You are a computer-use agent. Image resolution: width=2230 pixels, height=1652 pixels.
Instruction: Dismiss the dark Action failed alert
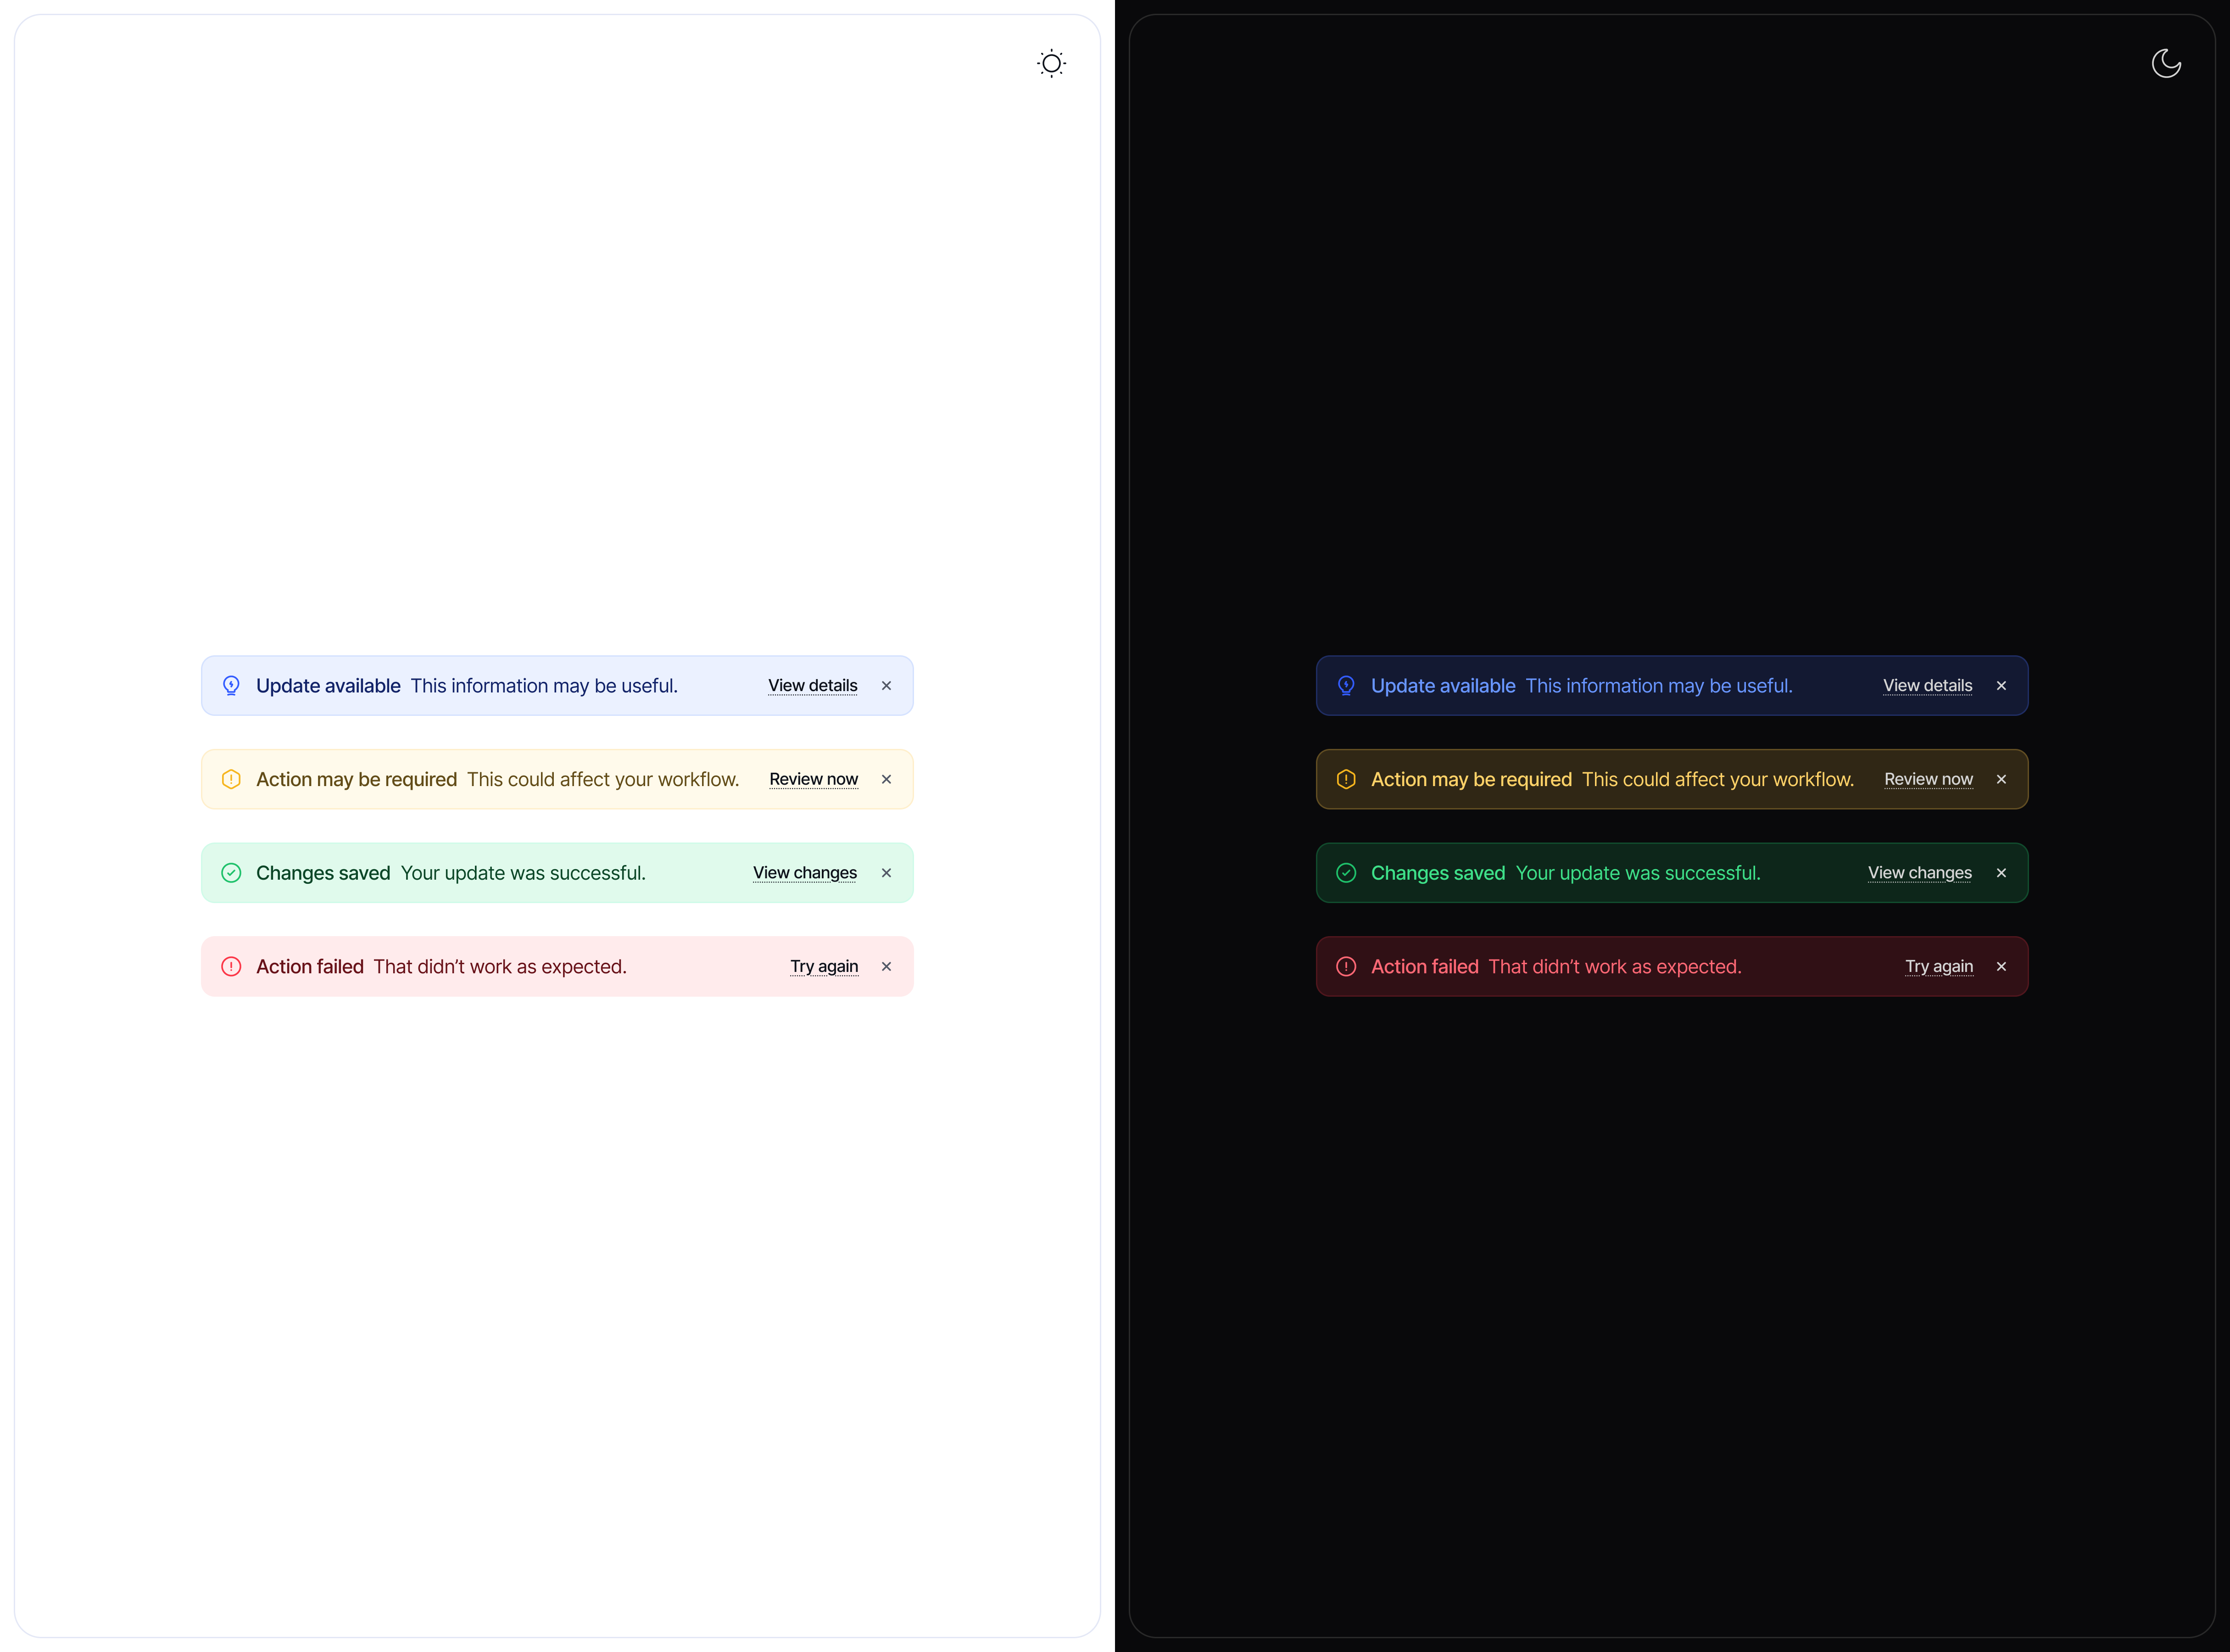2002,966
